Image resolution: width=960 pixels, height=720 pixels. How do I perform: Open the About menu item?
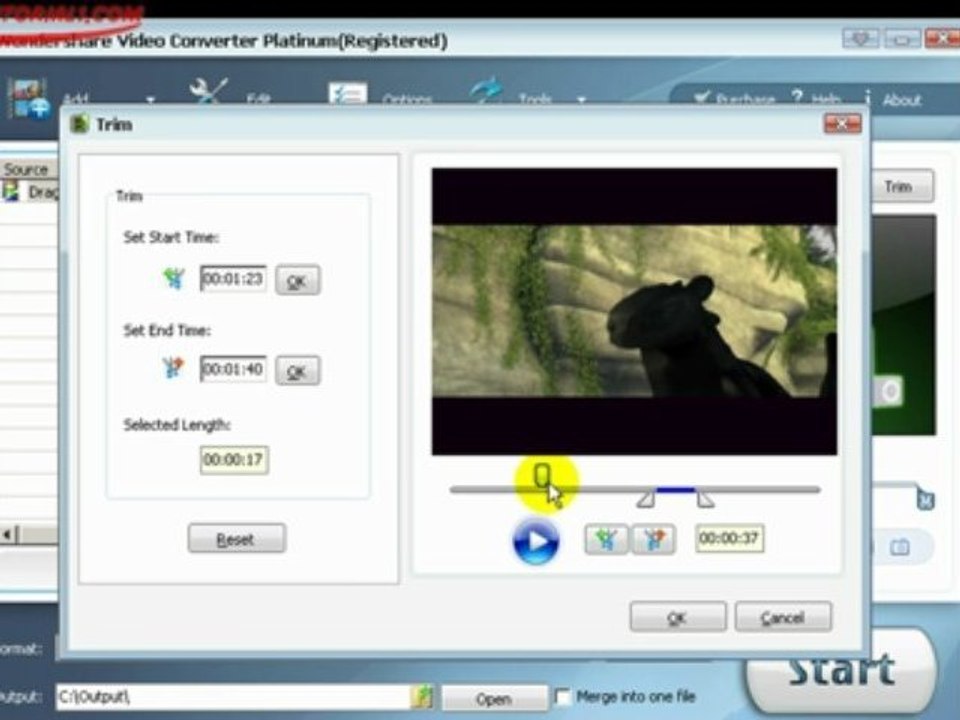click(894, 99)
